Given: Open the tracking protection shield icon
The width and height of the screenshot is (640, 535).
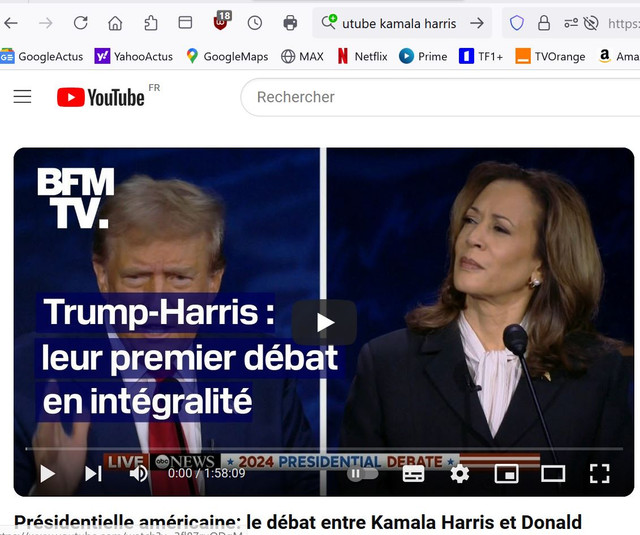Looking at the screenshot, I should [517, 23].
